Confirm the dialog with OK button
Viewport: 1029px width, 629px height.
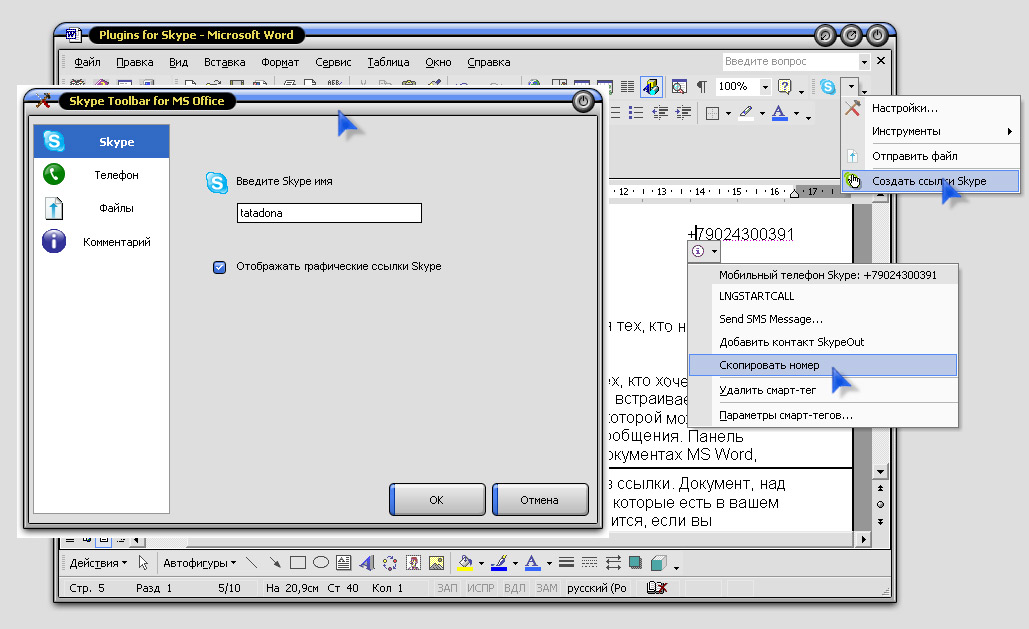437,500
